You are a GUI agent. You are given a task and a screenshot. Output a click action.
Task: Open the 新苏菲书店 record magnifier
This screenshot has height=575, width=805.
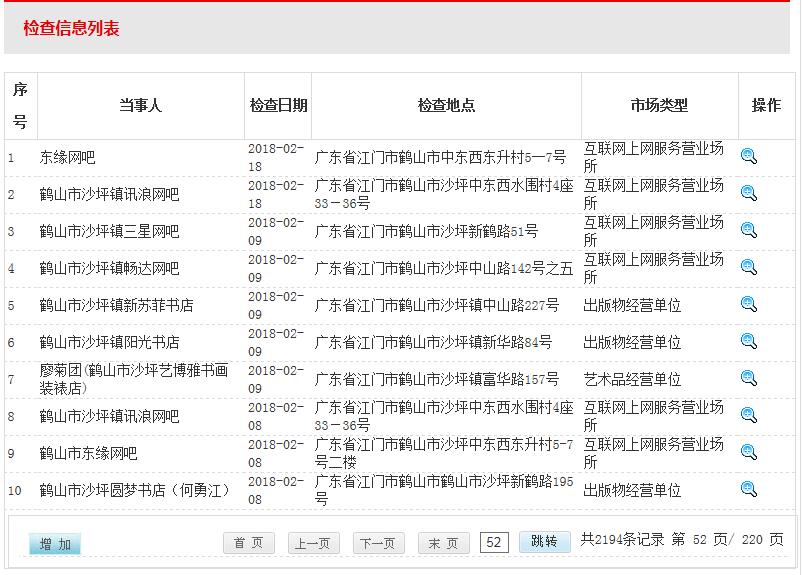pyautogui.click(x=749, y=304)
